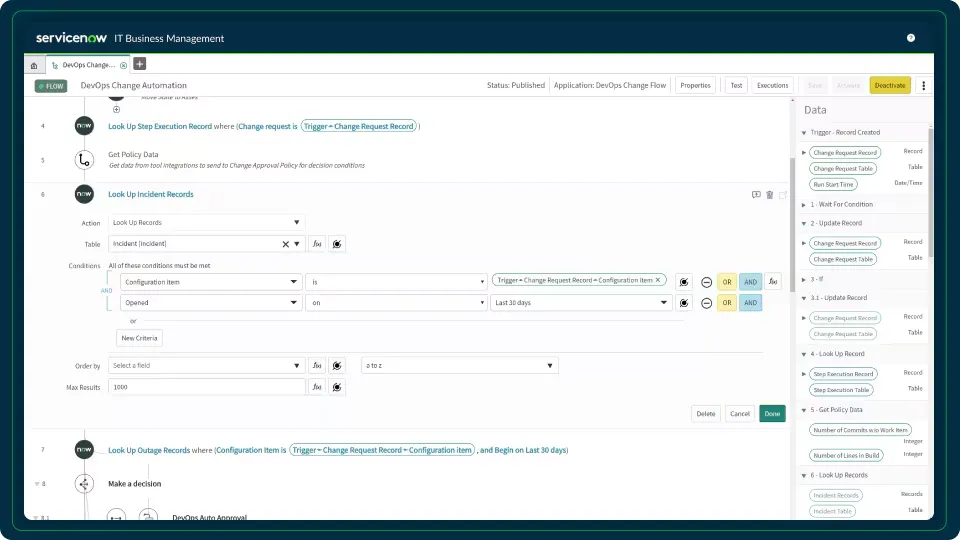Image resolution: width=960 pixels, height=540 pixels.
Task: Click the Deactivate button
Action: [889, 86]
